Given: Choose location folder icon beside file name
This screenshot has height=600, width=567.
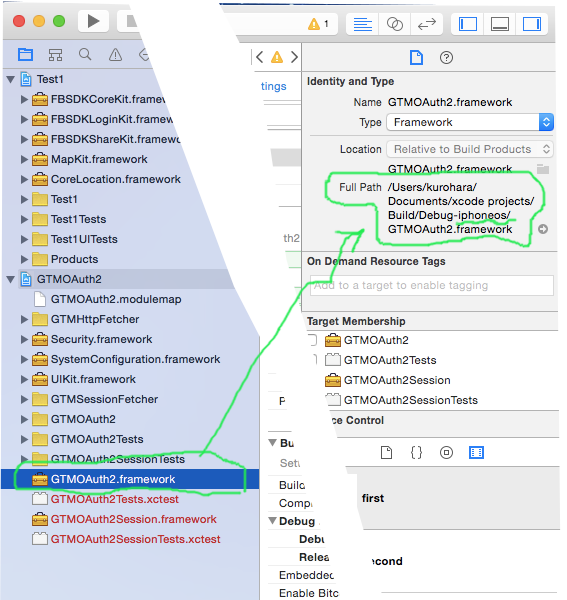Looking at the screenshot, I should point(543,169).
